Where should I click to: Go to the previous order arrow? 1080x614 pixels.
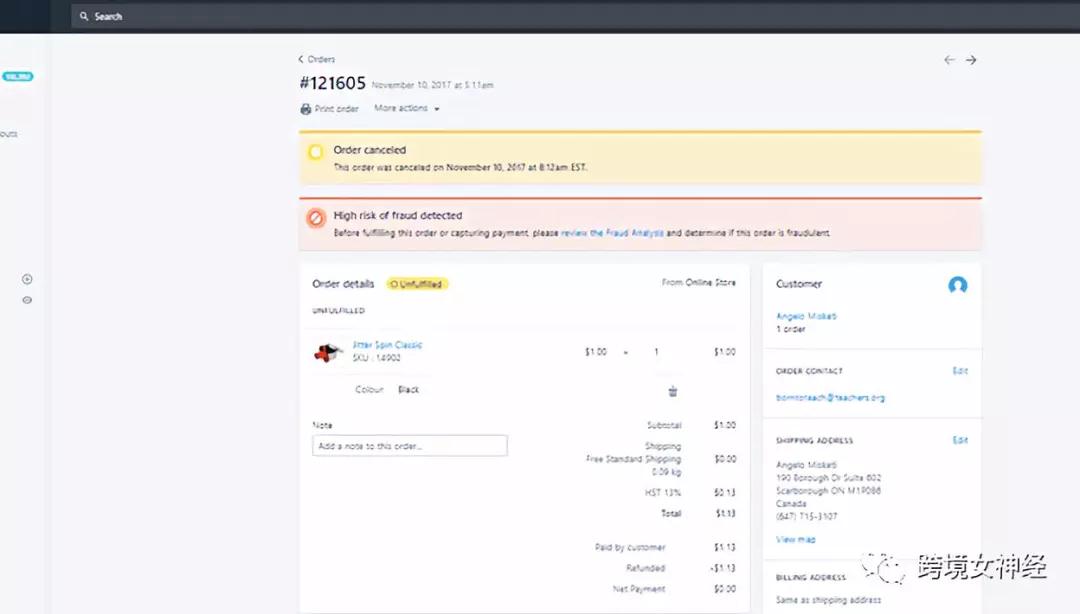coord(949,60)
